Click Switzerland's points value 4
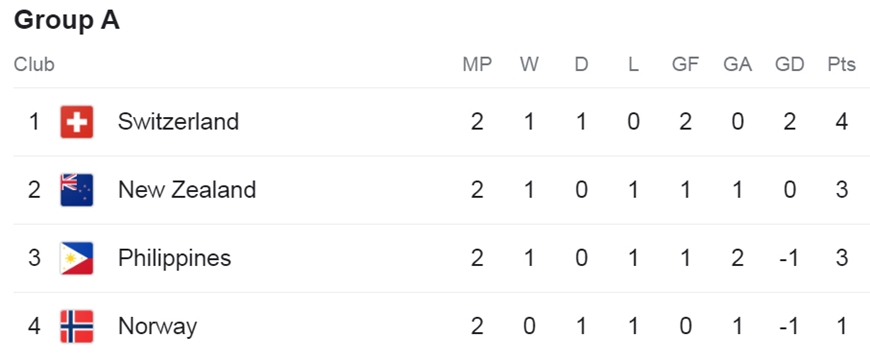The width and height of the screenshot is (870, 361). (842, 121)
